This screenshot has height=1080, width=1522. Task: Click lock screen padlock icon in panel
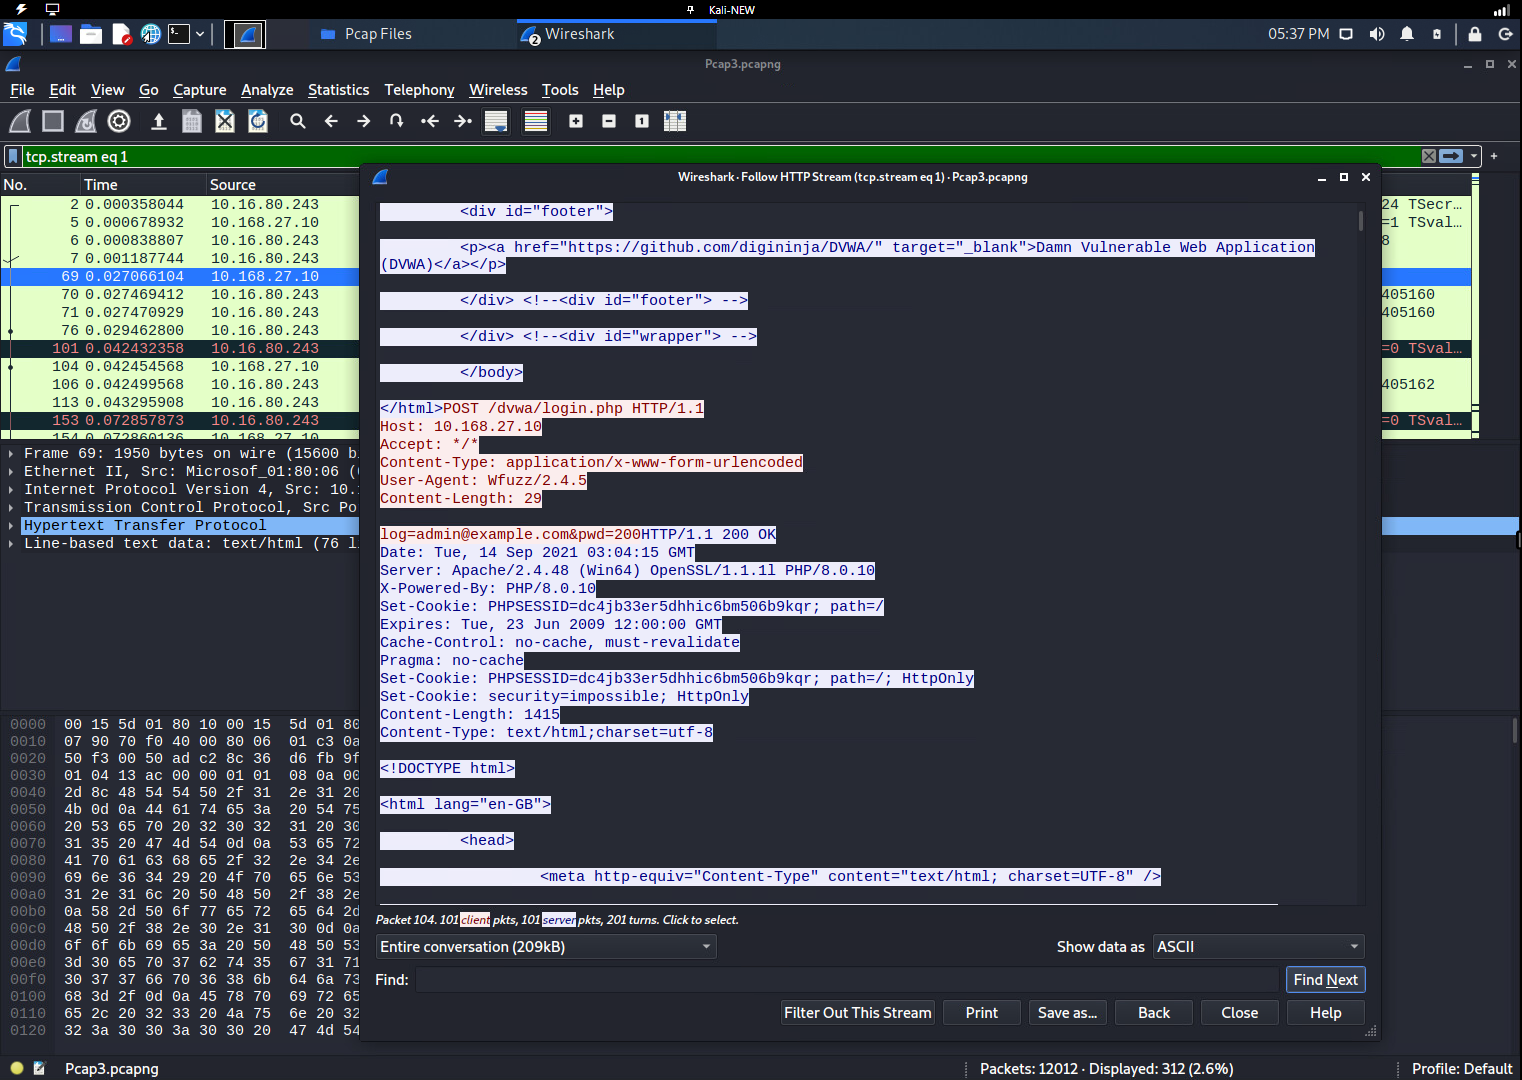coord(1474,34)
